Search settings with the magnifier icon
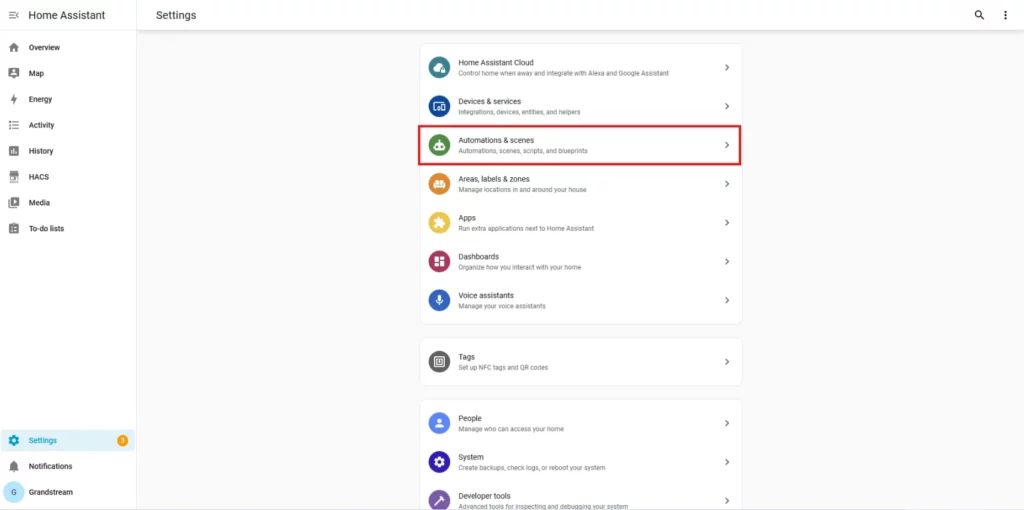 (979, 15)
